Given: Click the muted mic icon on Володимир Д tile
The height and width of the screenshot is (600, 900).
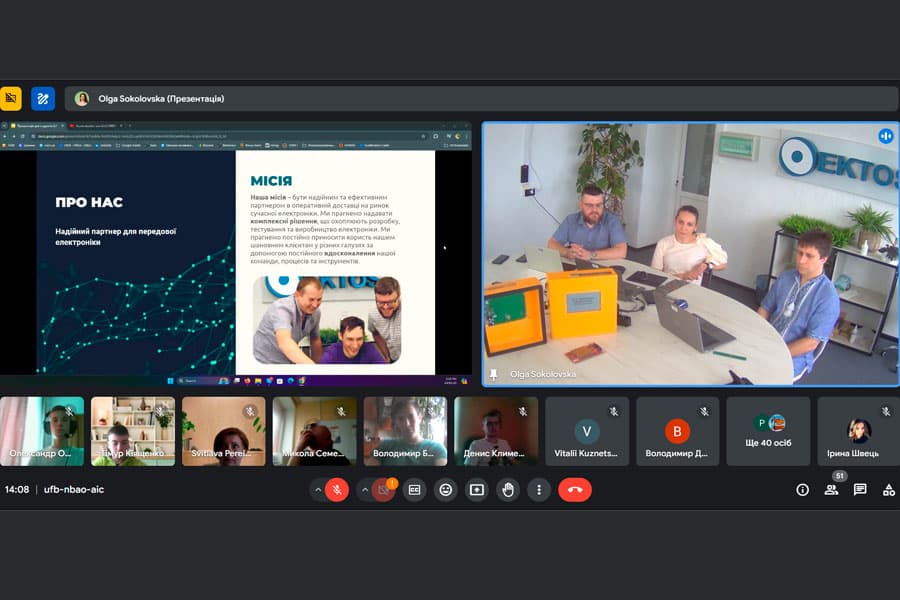Looking at the screenshot, I should click(704, 411).
